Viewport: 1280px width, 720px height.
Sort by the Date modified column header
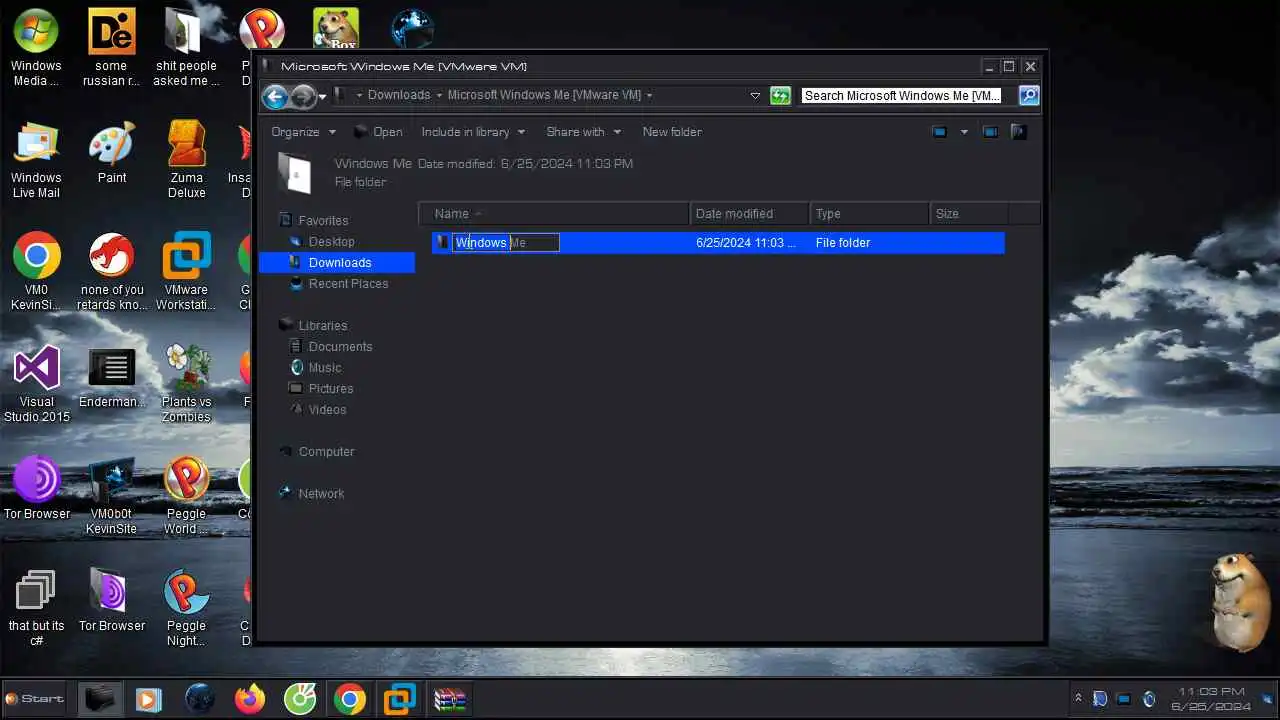coord(750,213)
